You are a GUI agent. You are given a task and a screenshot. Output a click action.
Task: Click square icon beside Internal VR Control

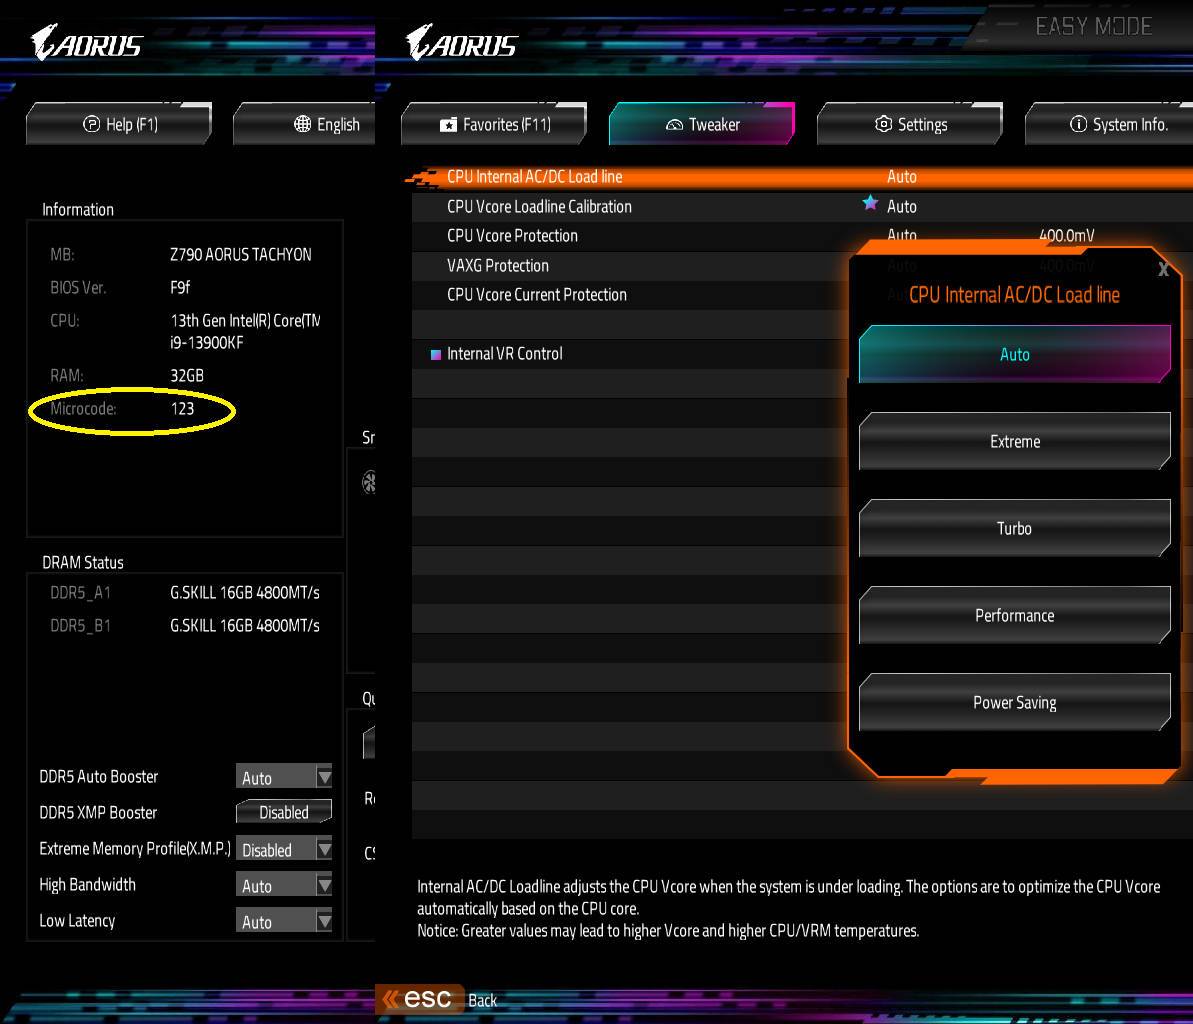click(x=436, y=355)
